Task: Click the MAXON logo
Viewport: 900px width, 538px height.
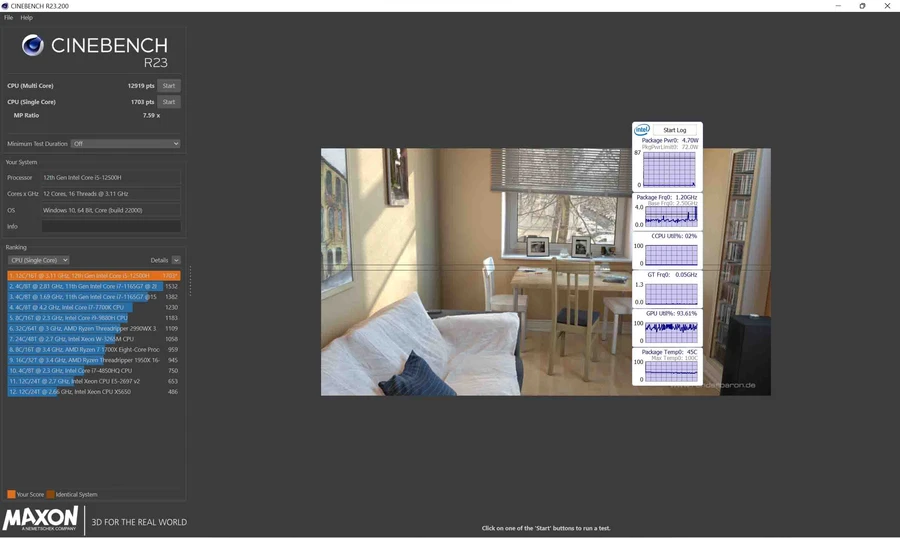Action: (40, 518)
